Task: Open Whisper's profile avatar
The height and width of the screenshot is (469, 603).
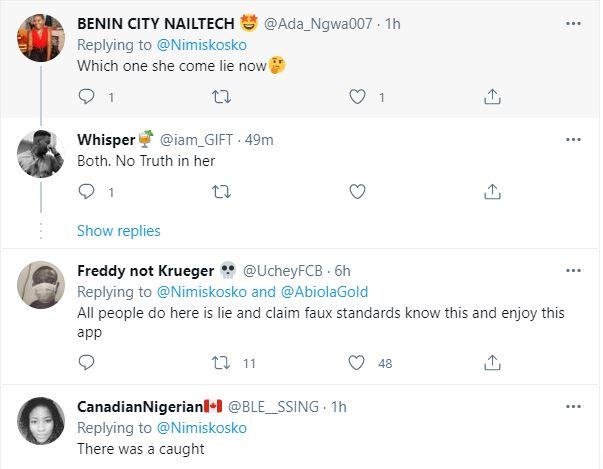Action: tap(41, 155)
